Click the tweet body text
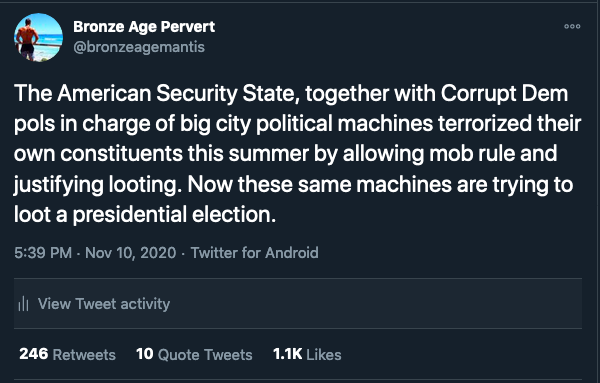Screen dimensions: 600x383 point(297,154)
